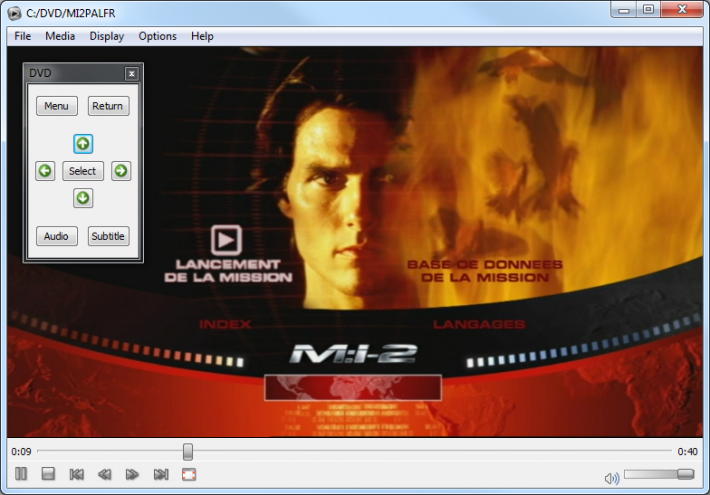Click the elapsed time 0:09 label
Screen dimensions: 710x495
[x=21, y=452]
